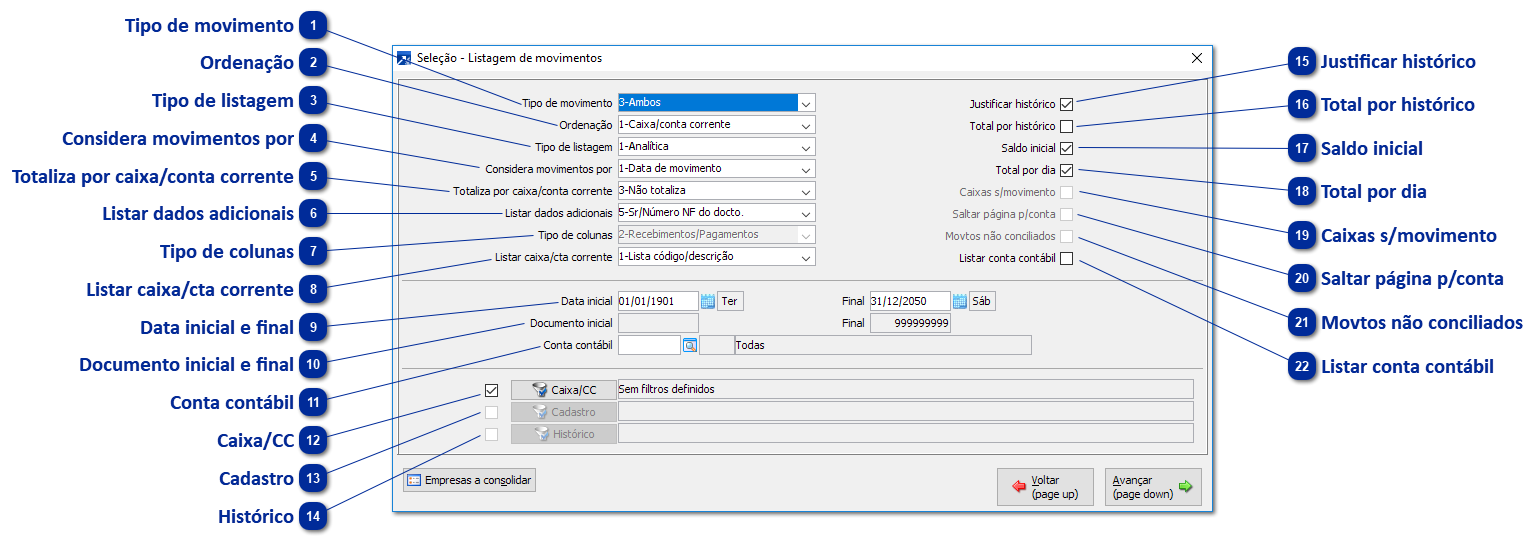Toggle Total por dia checkbox
This screenshot has height=545, width=1539.
click(1066, 170)
